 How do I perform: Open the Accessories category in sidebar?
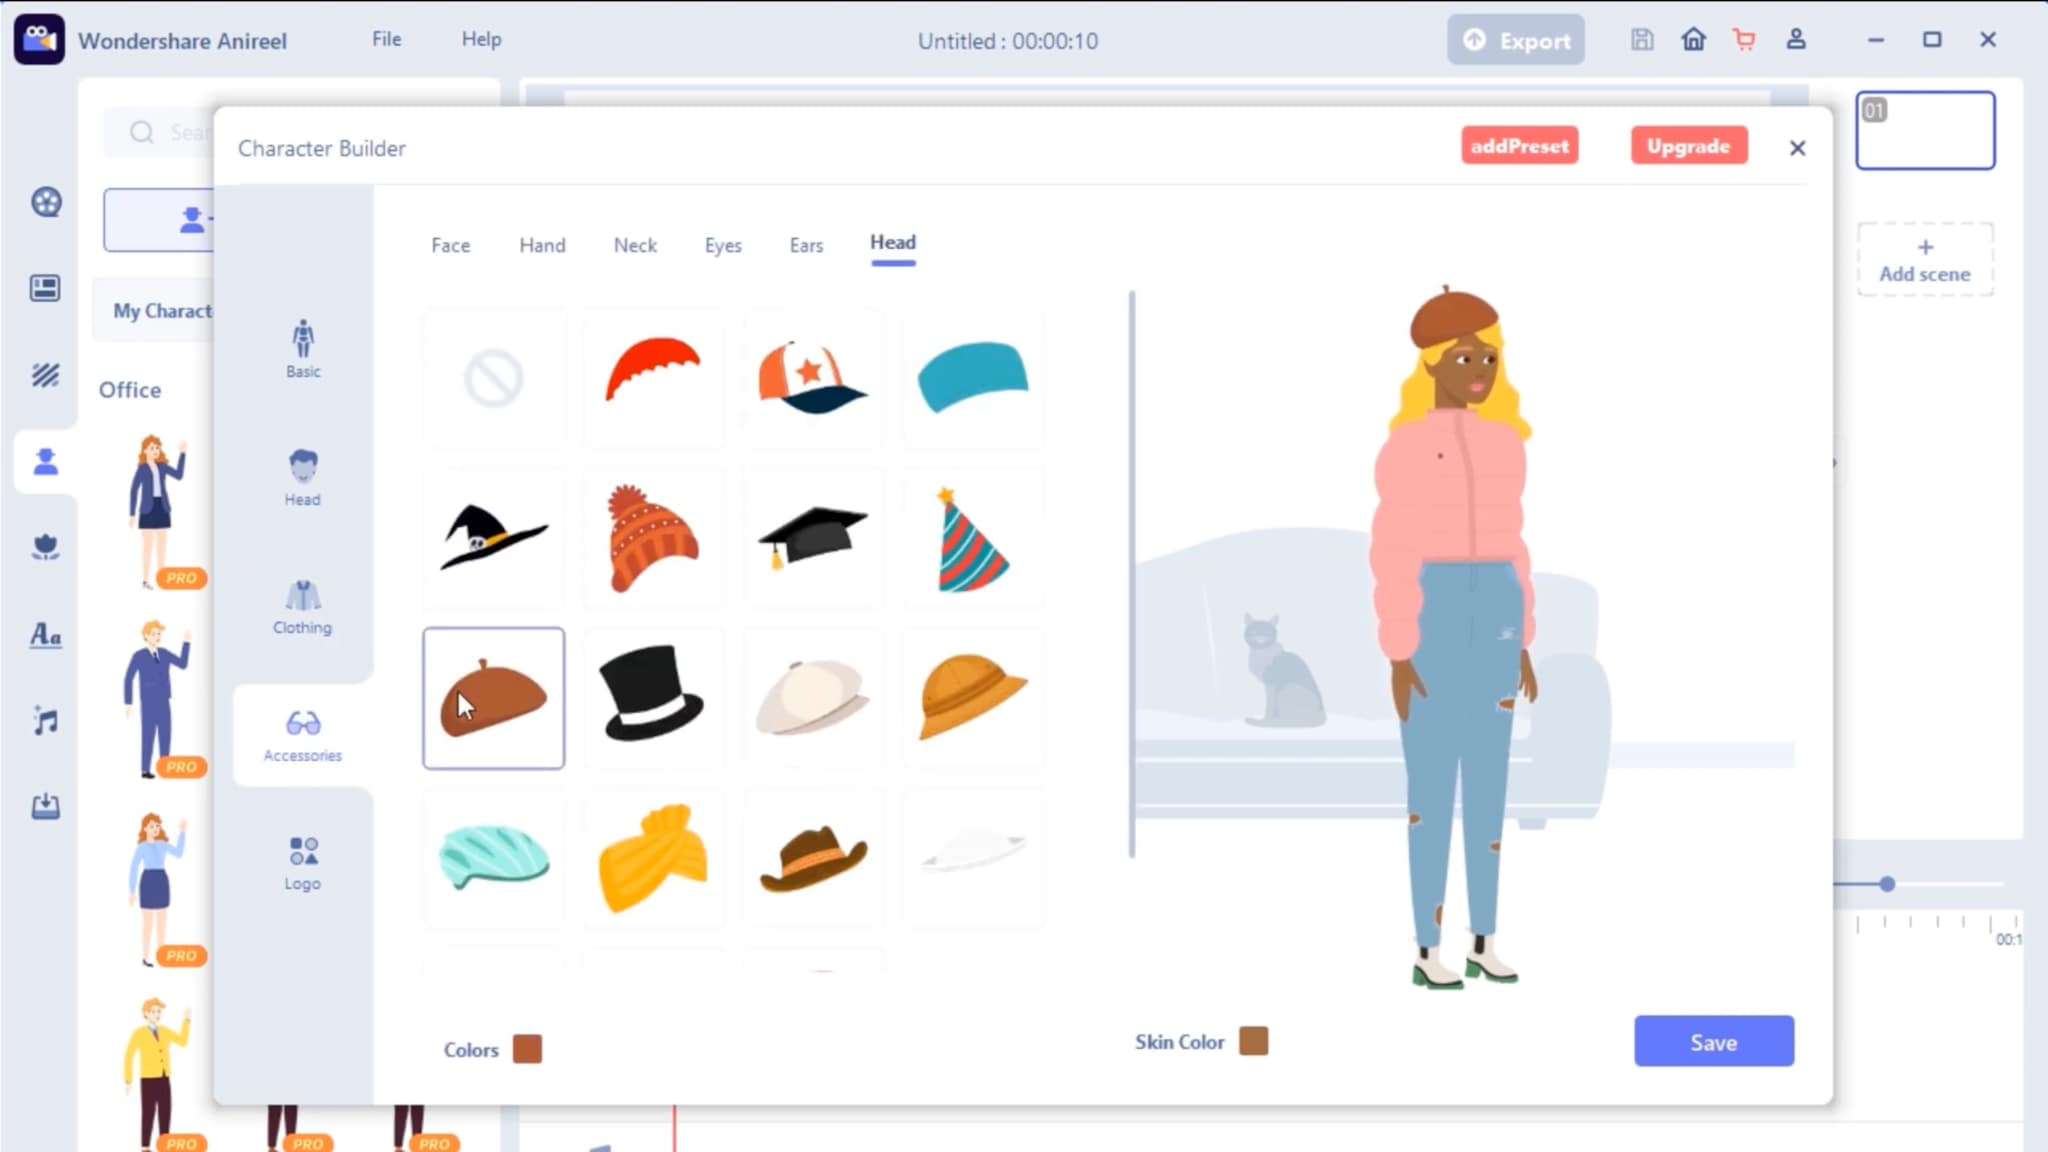click(x=302, y=734)
